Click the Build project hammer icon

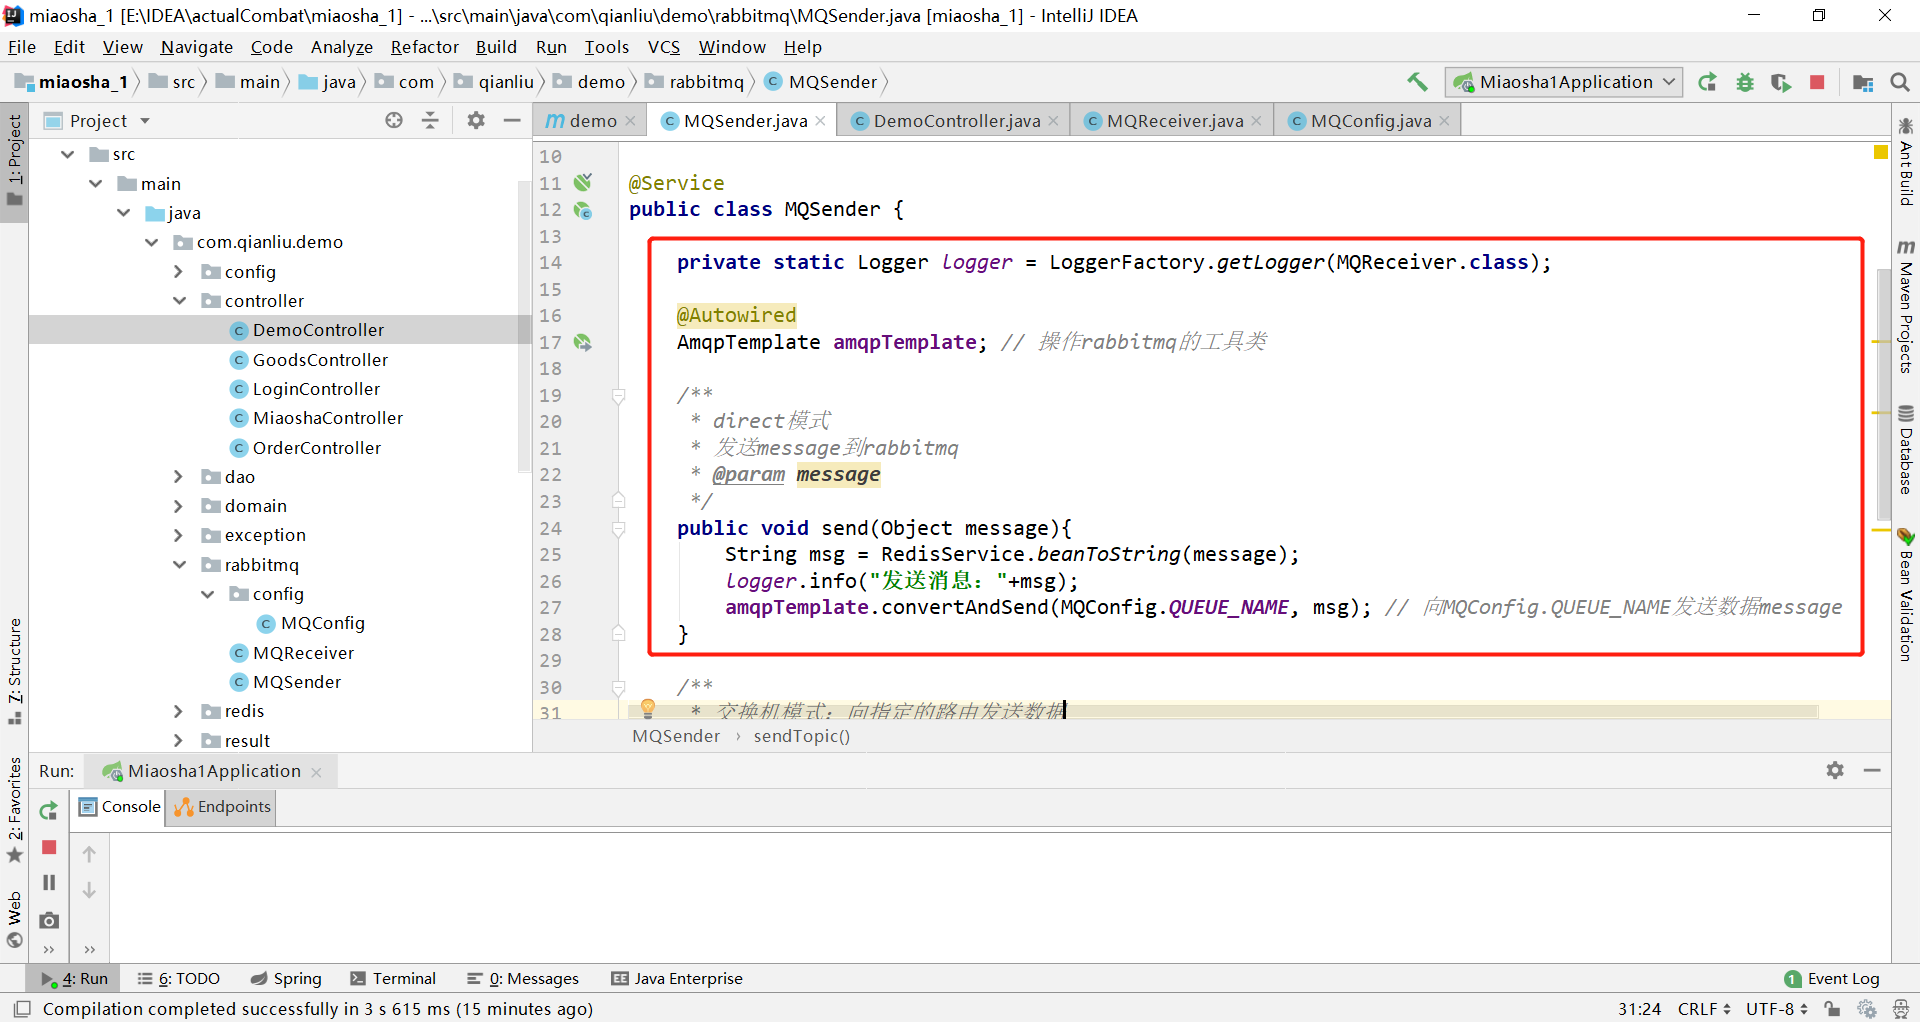[1417, 82]
